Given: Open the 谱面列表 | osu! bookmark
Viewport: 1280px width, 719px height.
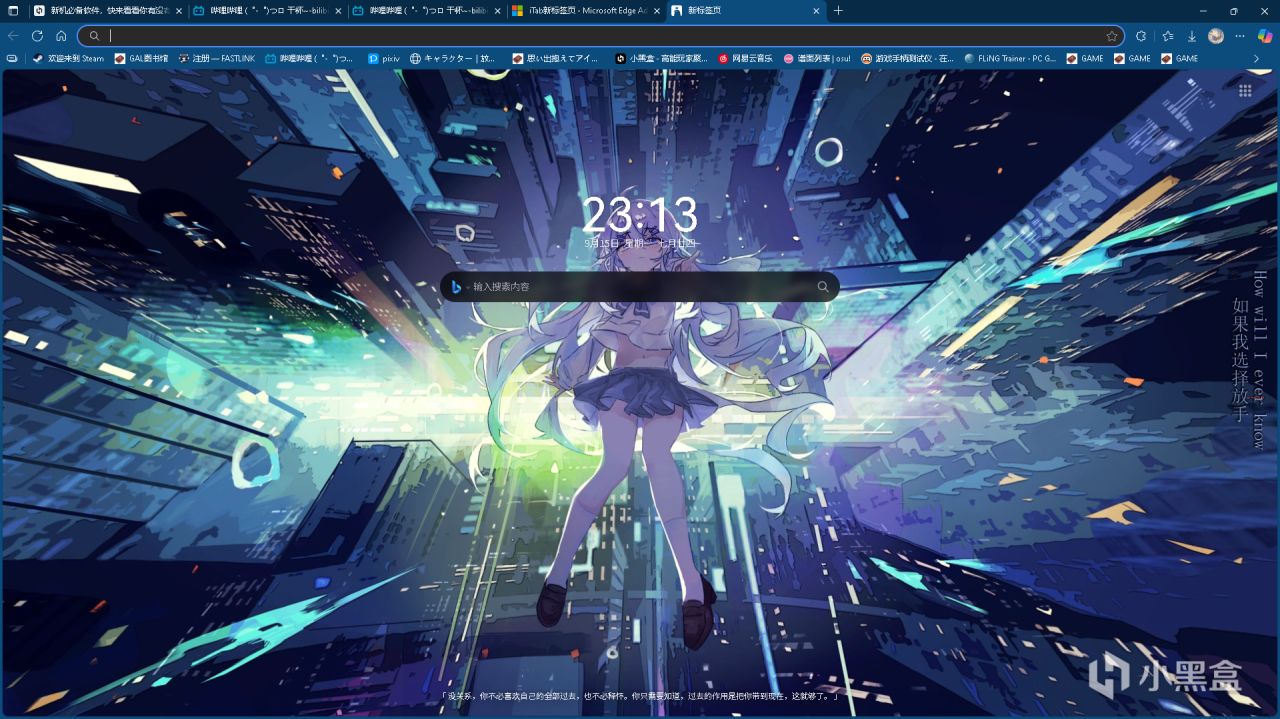Looking at the screenshot, I should (817, 58).
